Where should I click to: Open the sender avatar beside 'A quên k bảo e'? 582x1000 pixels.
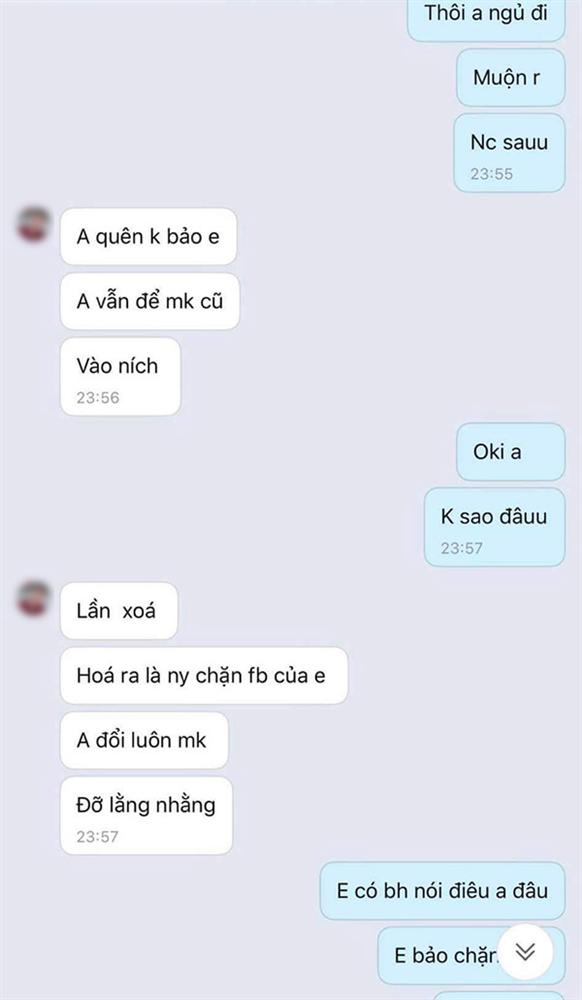[34, 224]
